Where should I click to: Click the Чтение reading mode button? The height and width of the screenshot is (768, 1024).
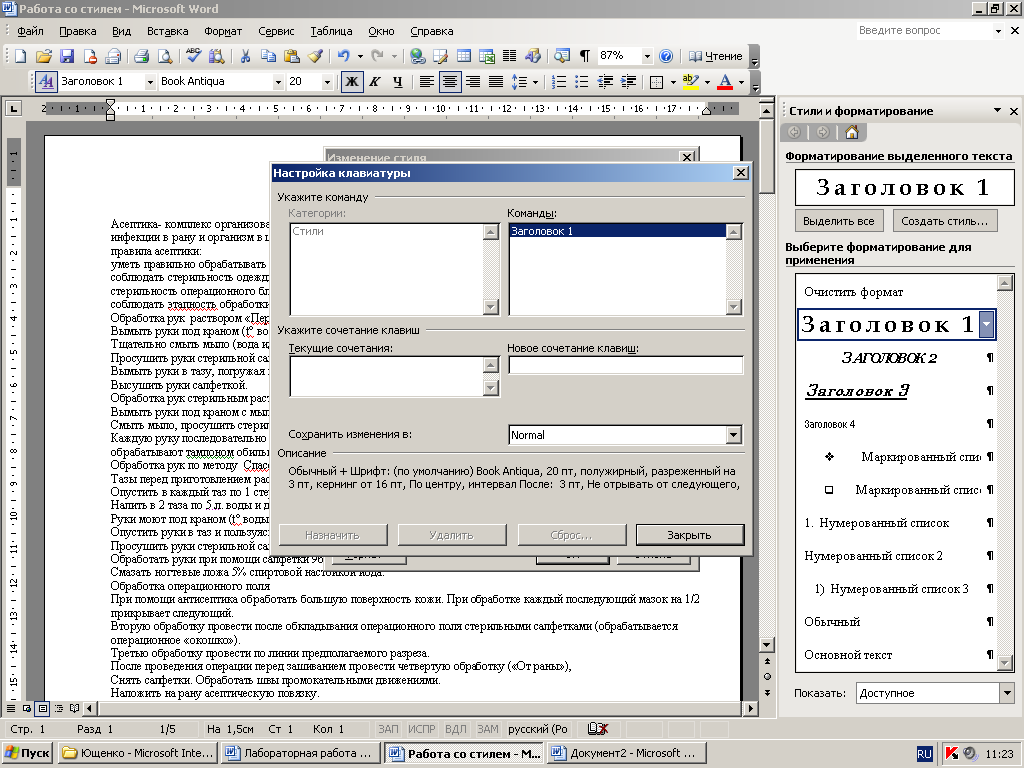pos(716,56)
